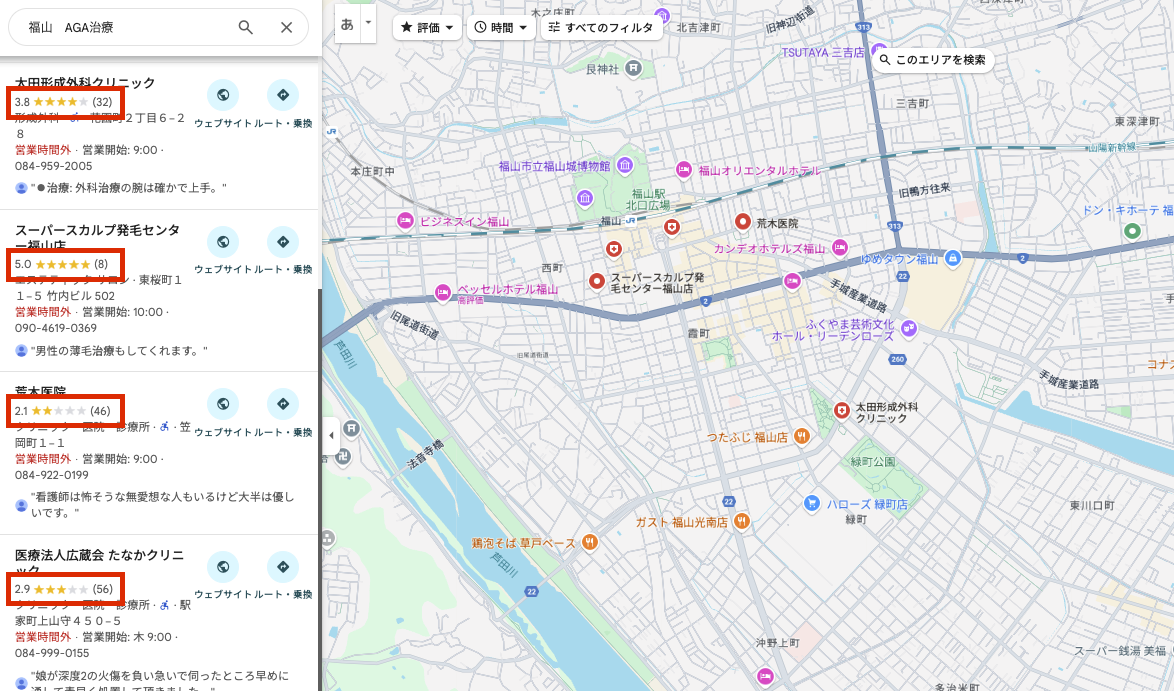Click the ガスト 福山光南店 restaurant marker
Viewport: 1174px width, 691px height.
point(741,522)
